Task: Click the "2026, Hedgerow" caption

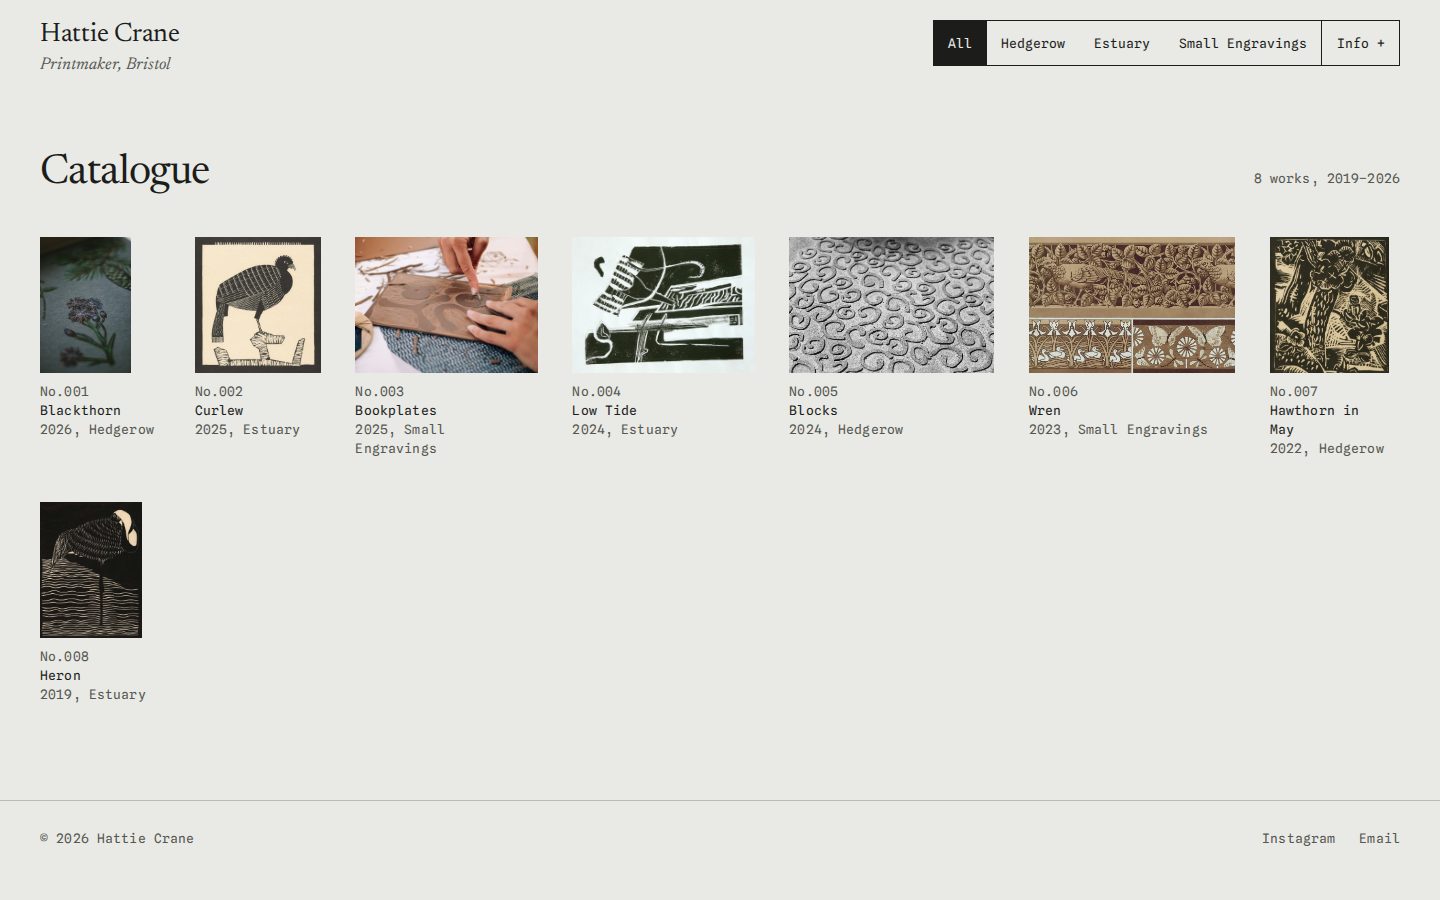Action: [x=97, y=429]
